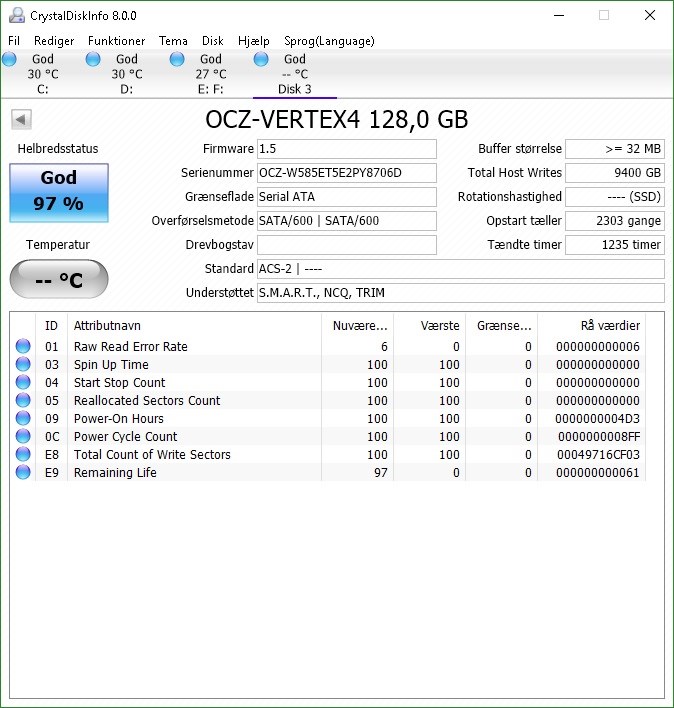Click status orb of Remaining Life row
The image size is (674, 708).
(x=23, y=472)
